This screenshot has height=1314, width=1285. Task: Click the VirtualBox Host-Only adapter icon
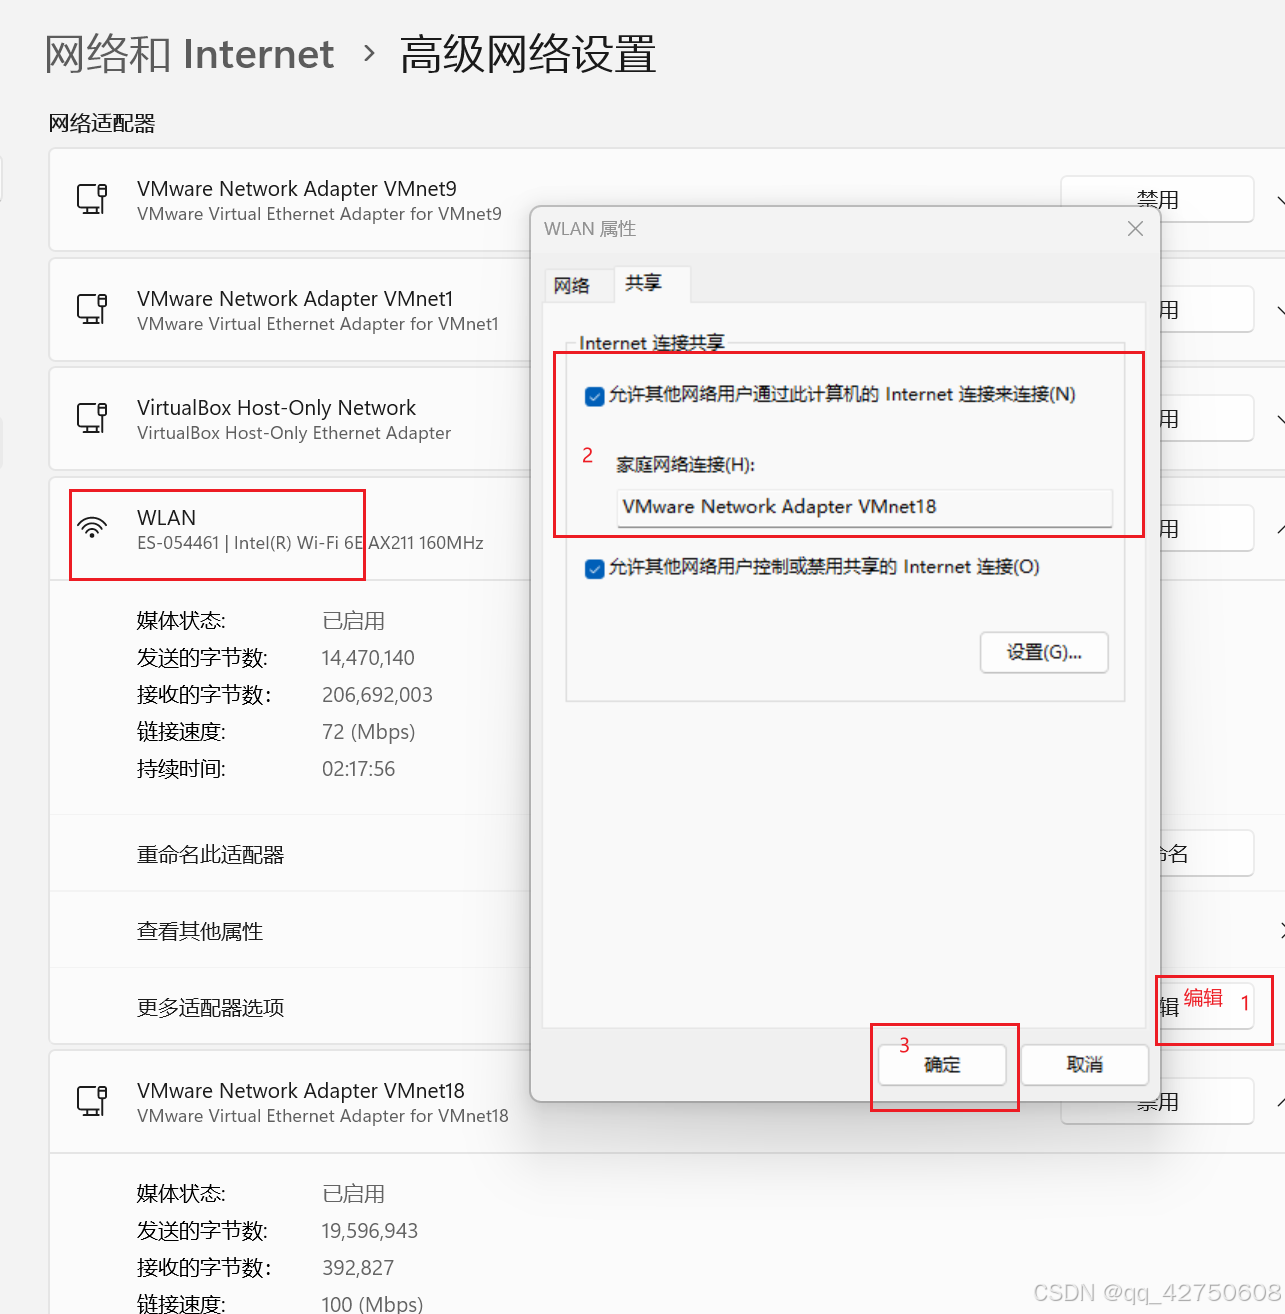(x=92, y=418)
